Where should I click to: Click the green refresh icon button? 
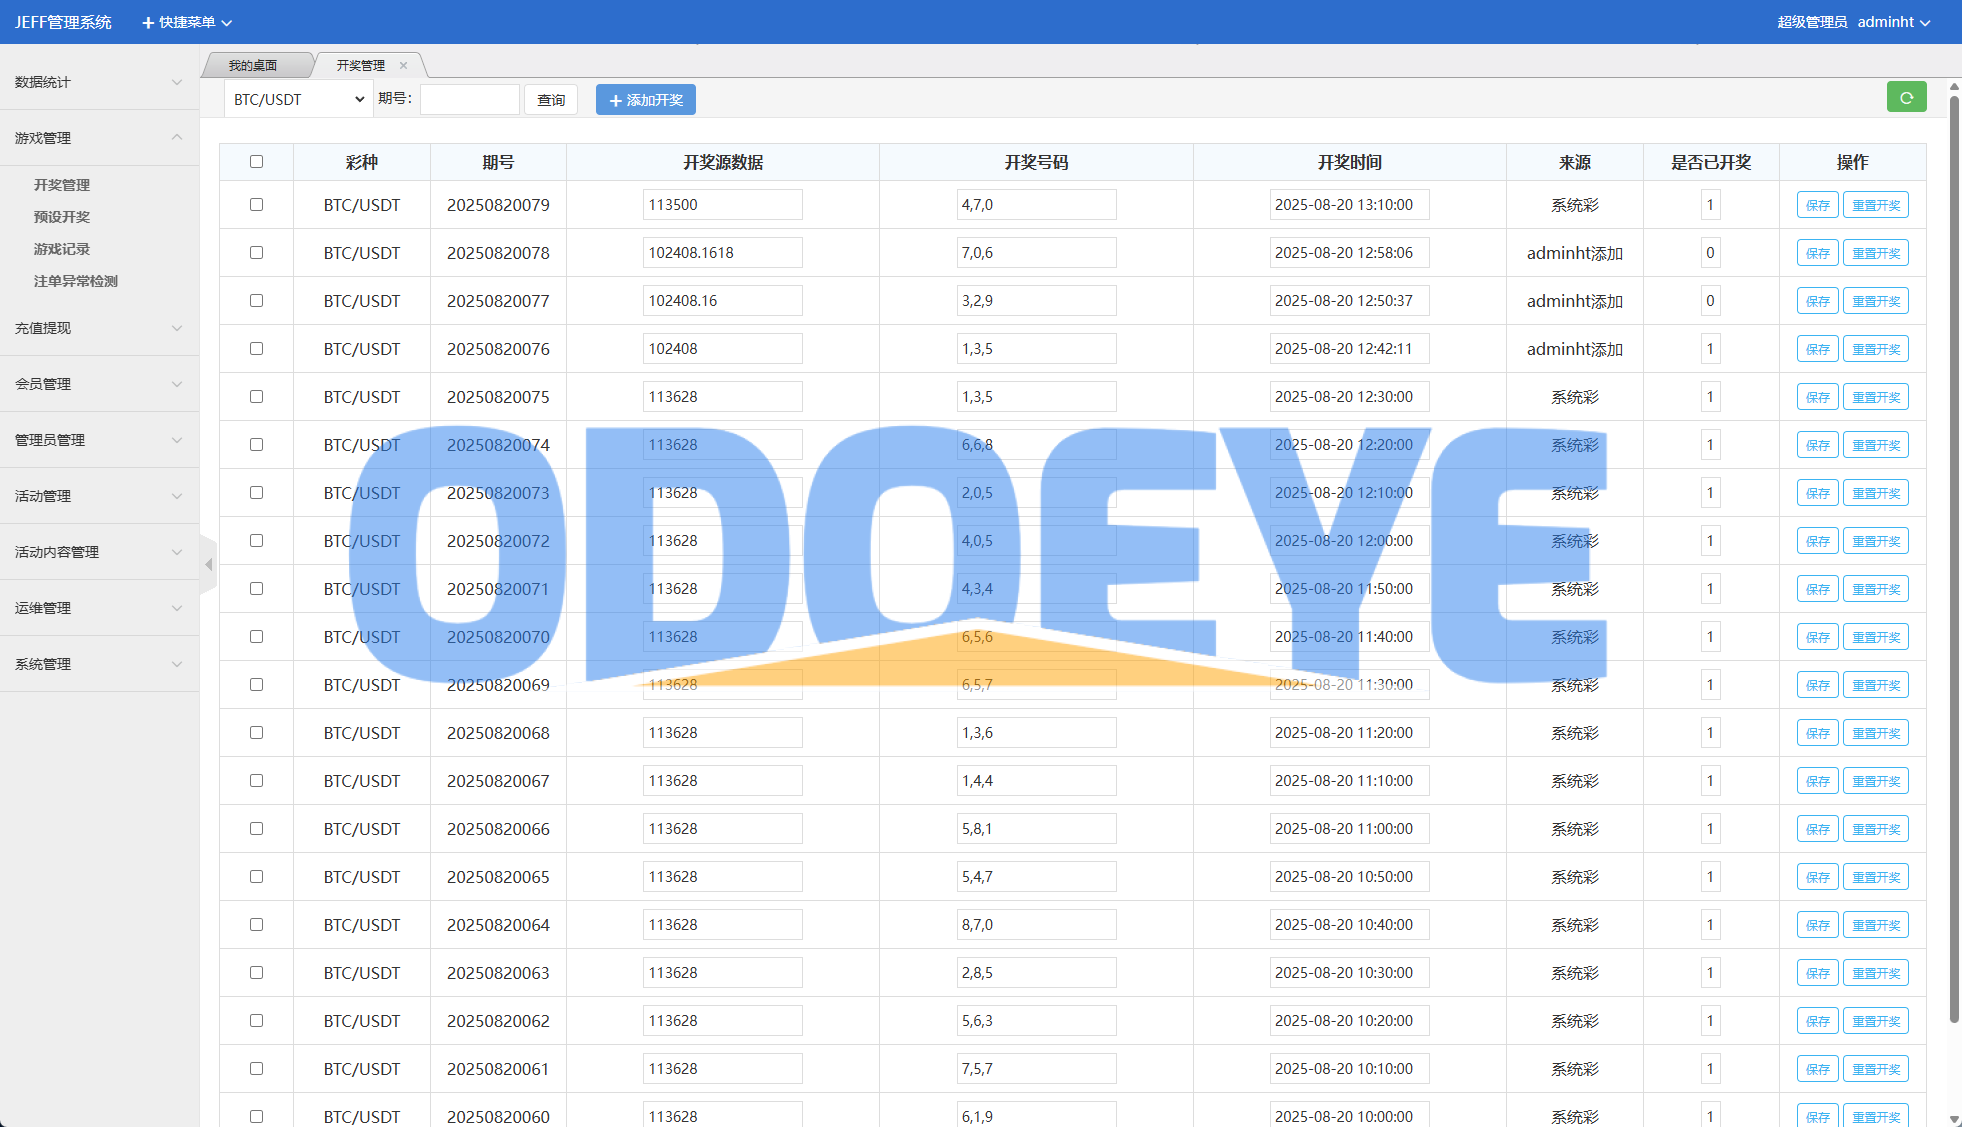[1906, 98]
